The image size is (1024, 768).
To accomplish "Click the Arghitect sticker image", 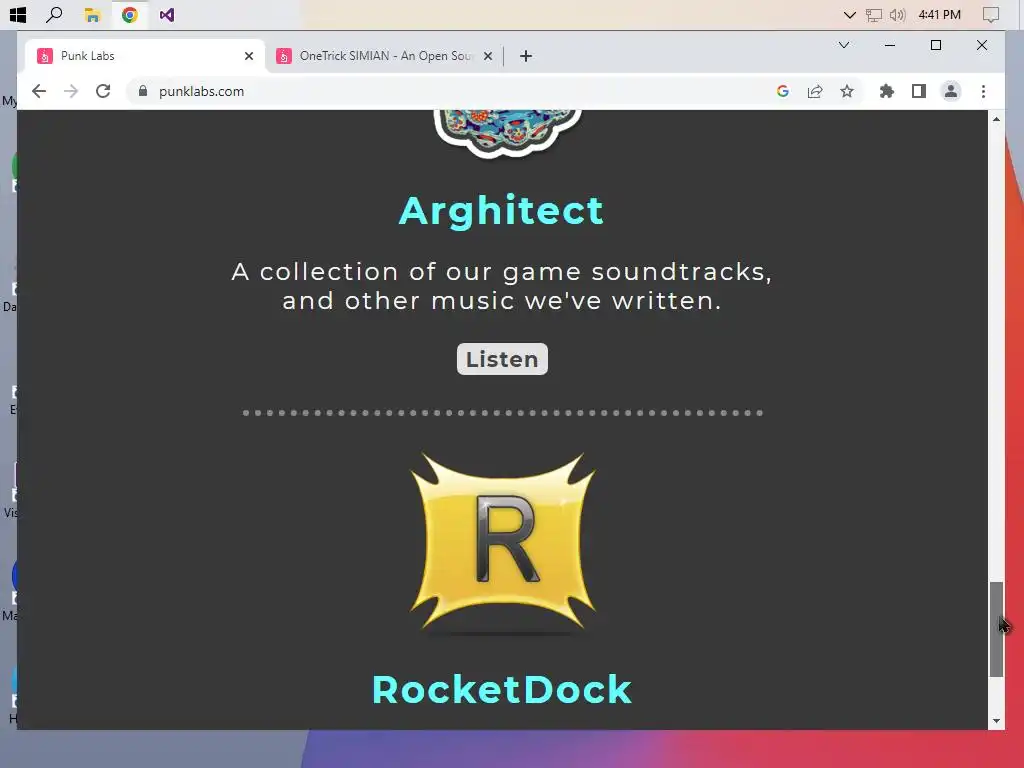I will (507, 133).
